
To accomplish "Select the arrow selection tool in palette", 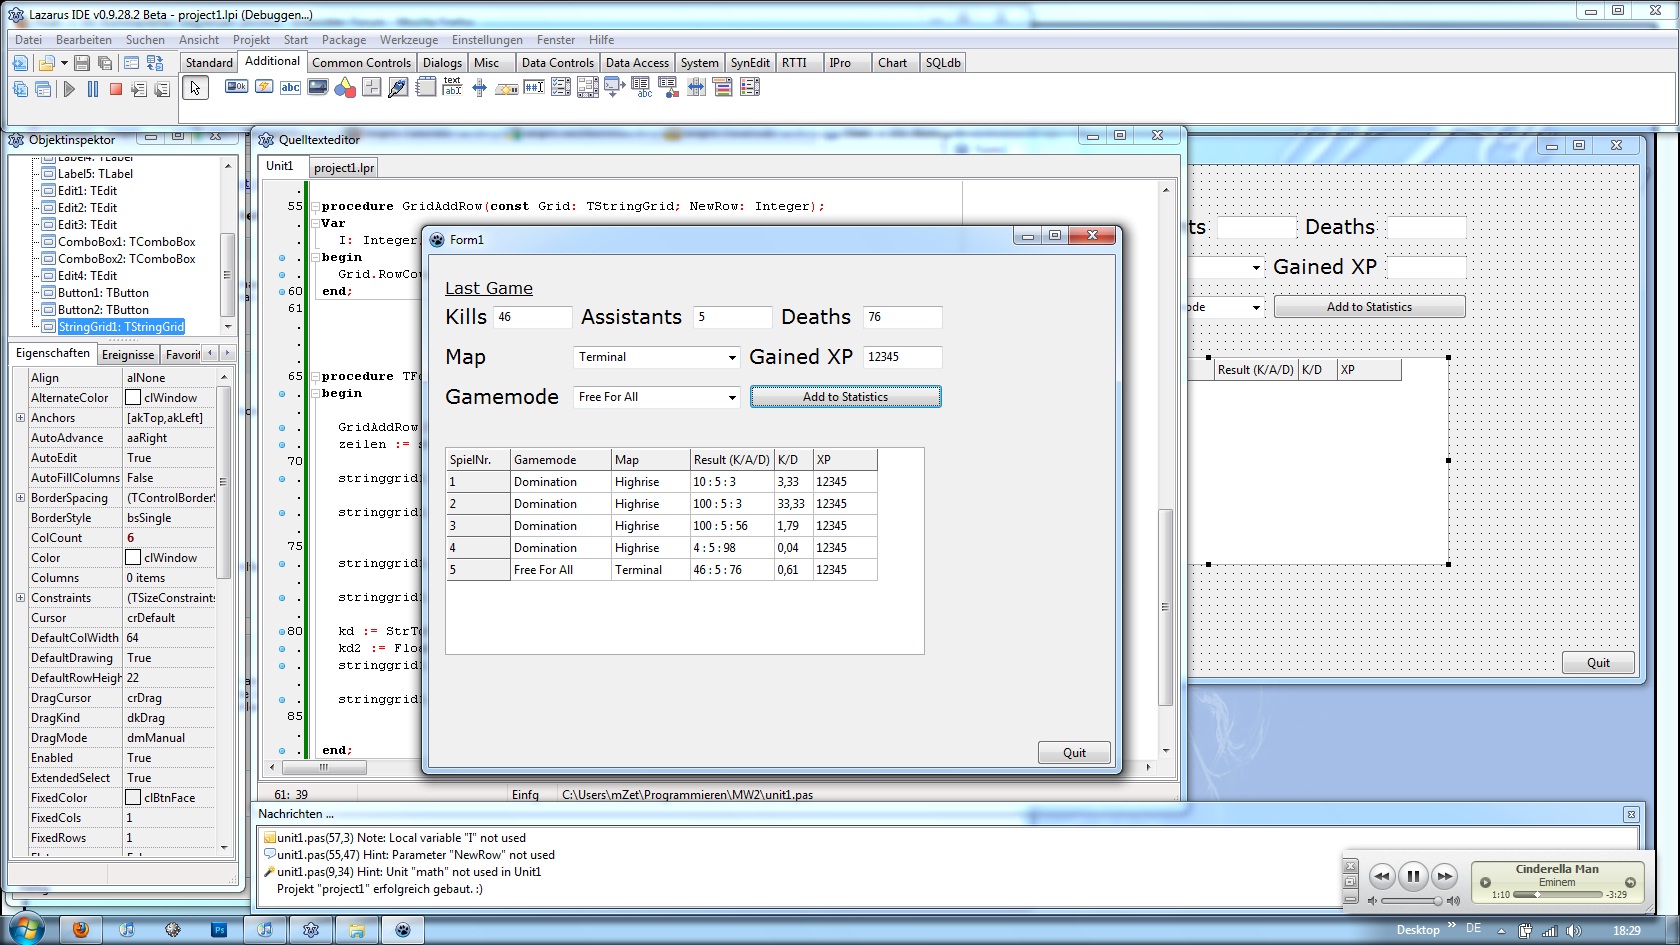I will 196,88.
